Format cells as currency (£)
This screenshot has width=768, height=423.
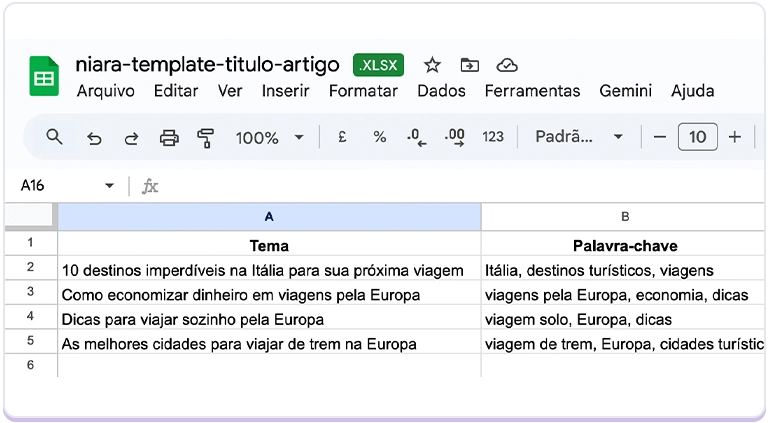click(x=342, y=137)
